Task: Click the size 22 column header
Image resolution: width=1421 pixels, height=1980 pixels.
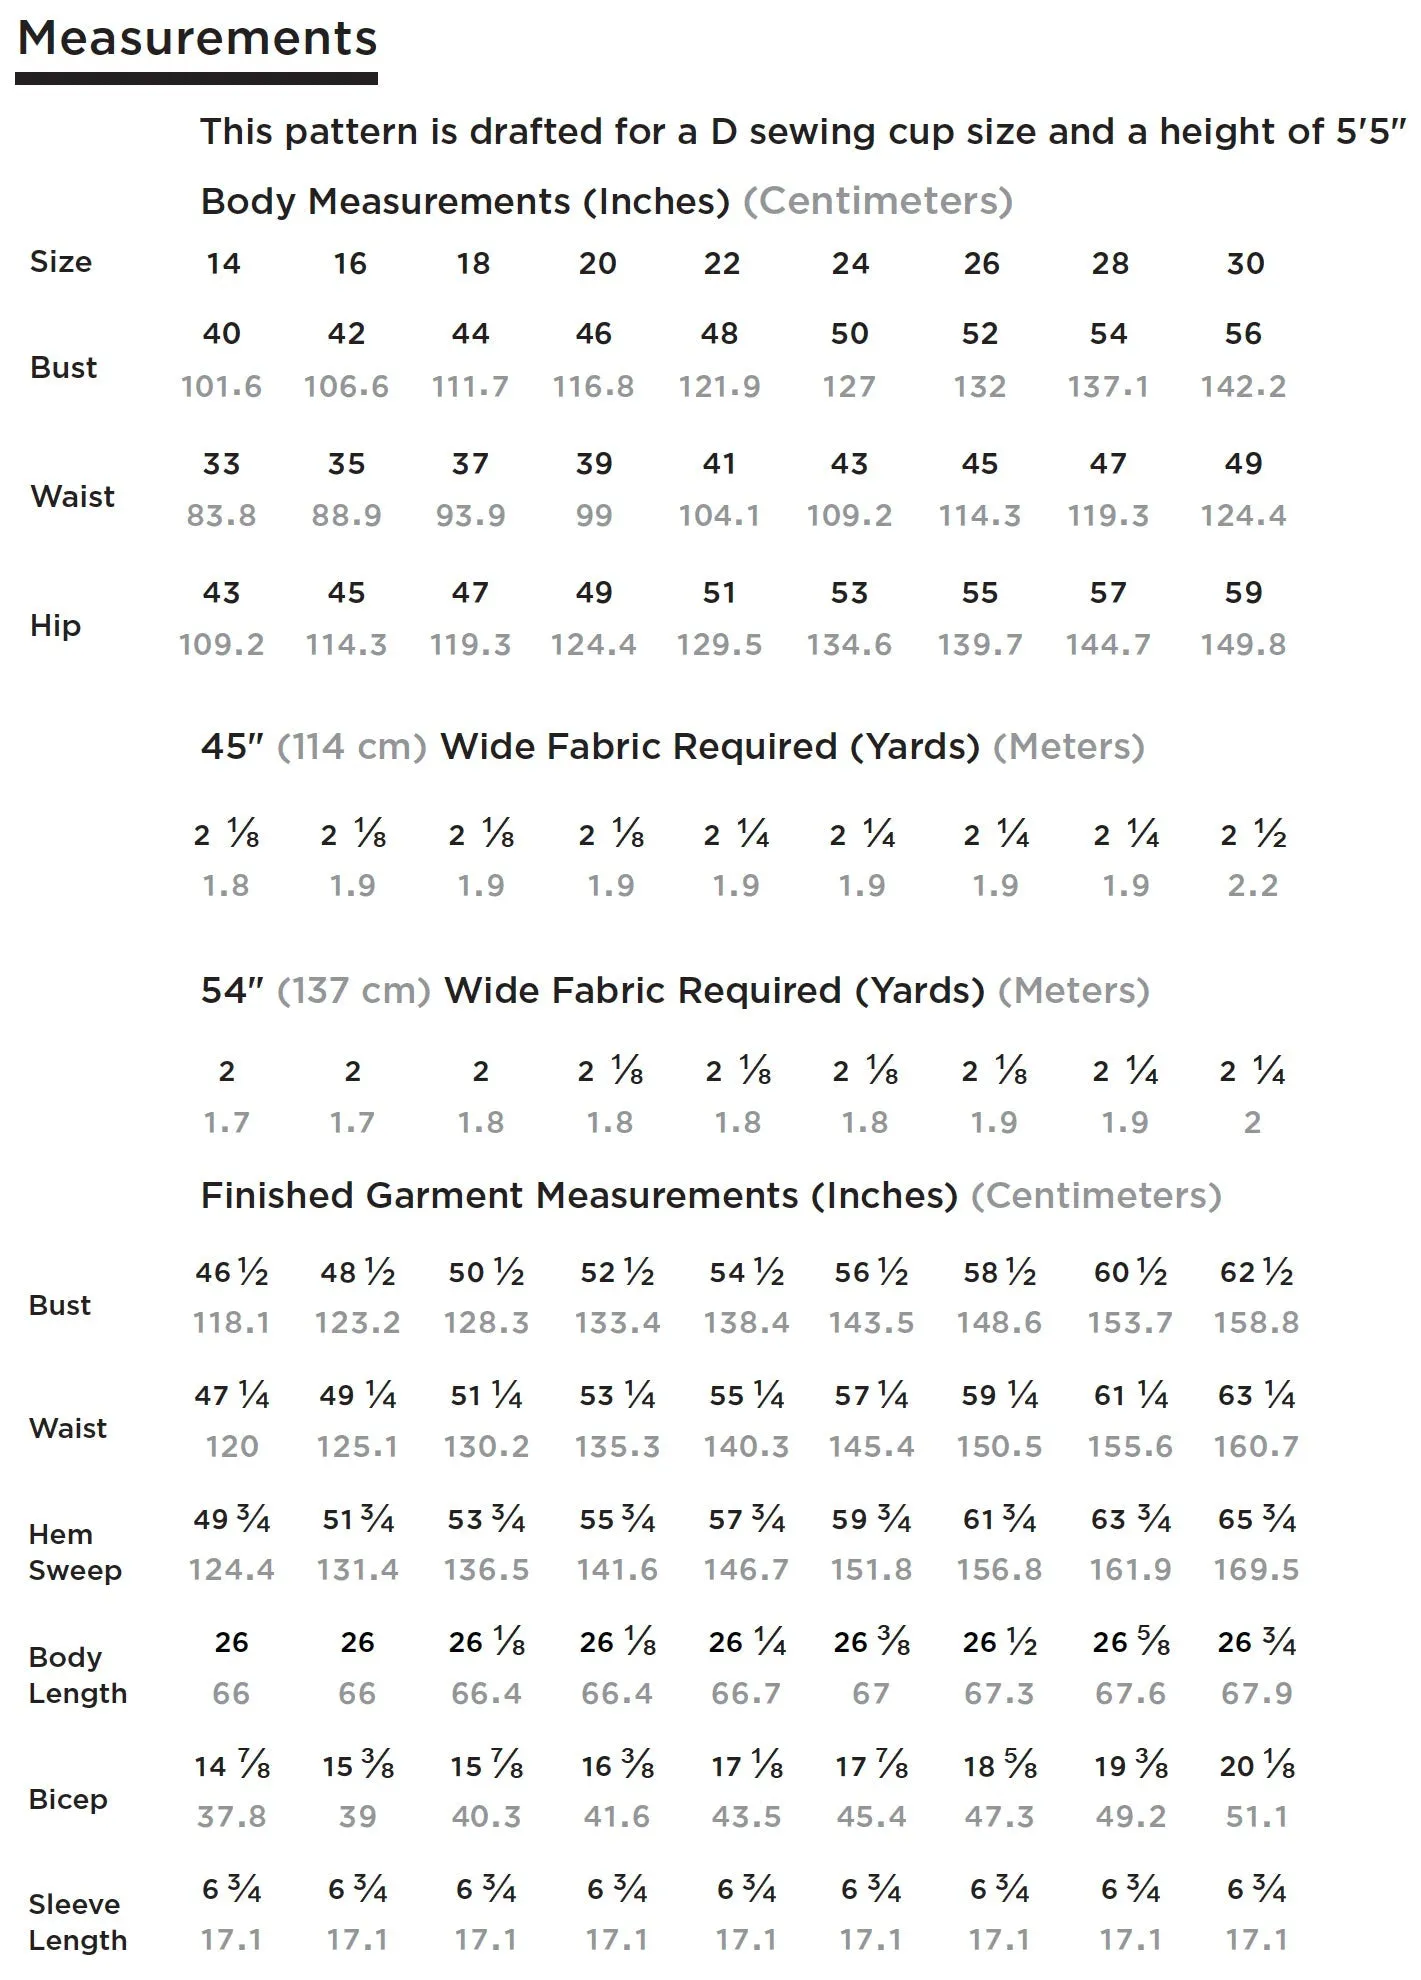Action: 721,263
